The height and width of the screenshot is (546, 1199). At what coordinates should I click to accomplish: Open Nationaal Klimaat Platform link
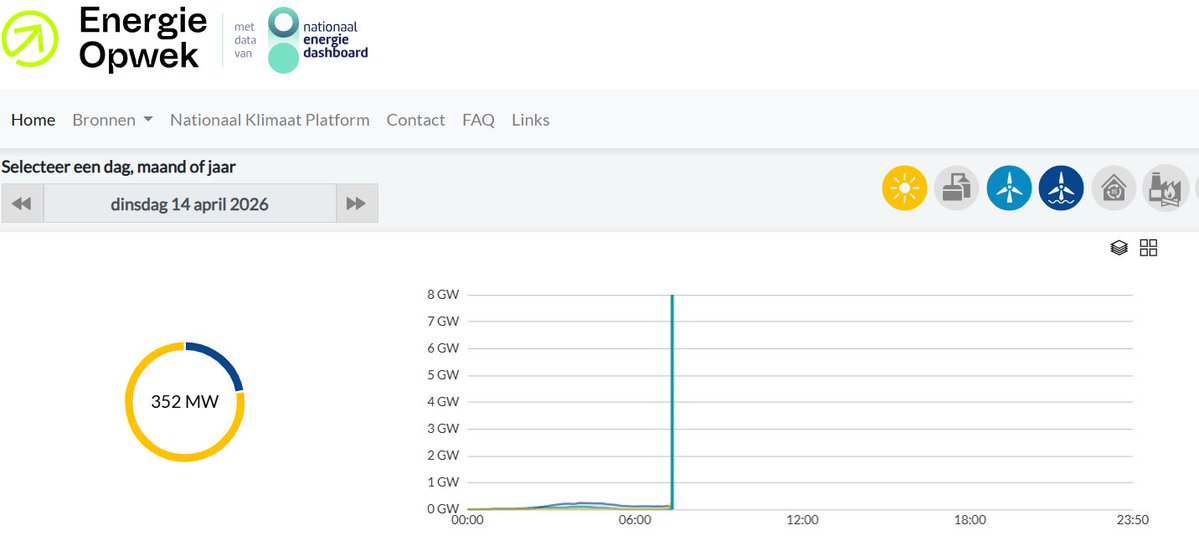[269, 120]
